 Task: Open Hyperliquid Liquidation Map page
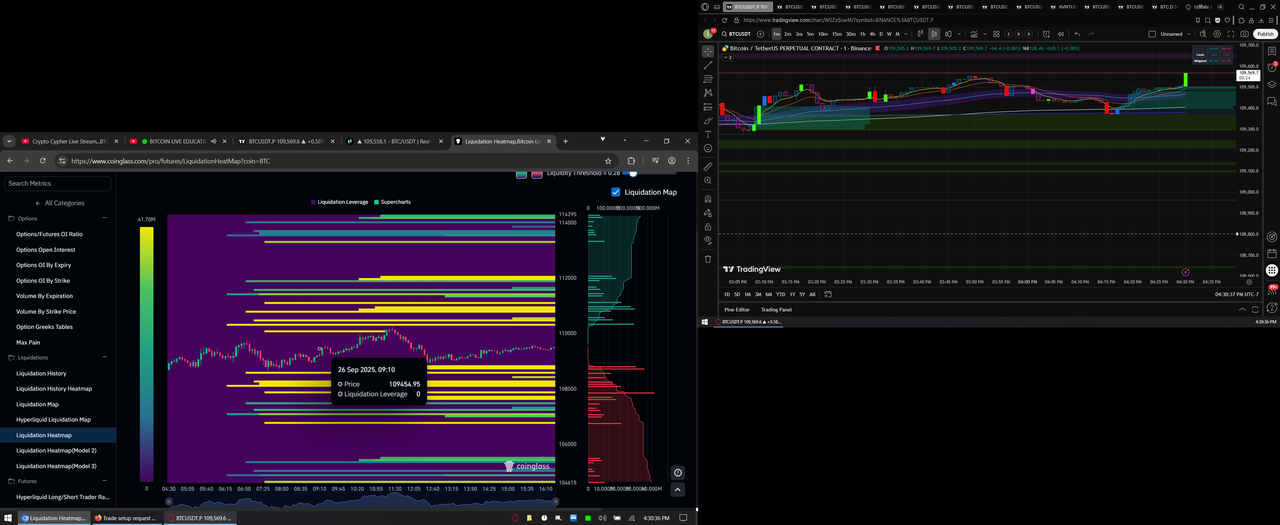(53, 419)
